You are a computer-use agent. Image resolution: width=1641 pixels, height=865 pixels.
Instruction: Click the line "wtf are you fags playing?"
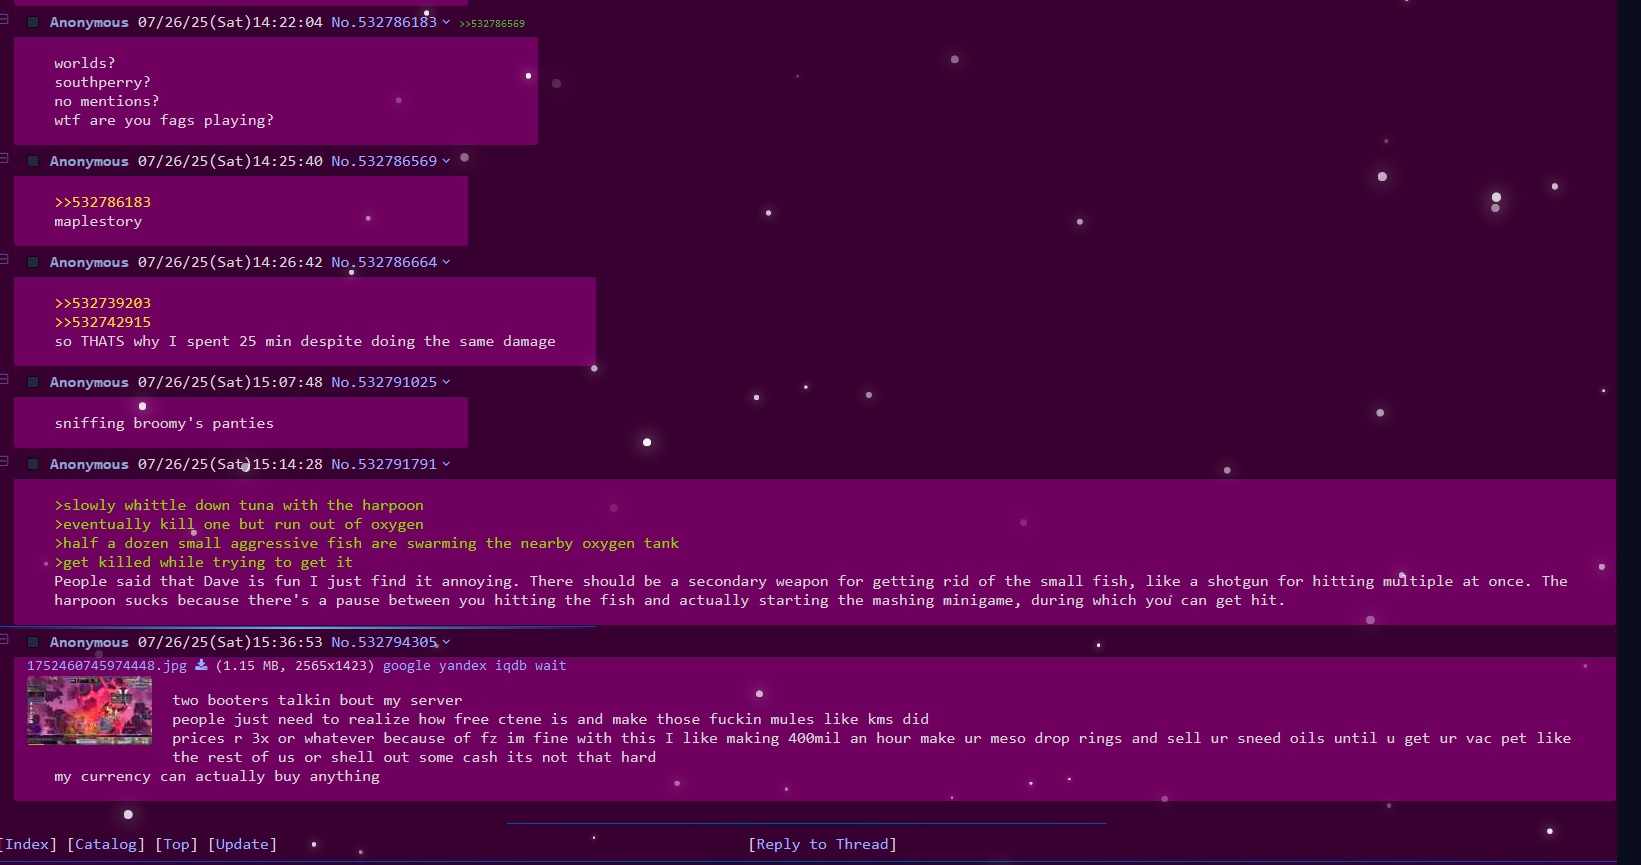164,120
